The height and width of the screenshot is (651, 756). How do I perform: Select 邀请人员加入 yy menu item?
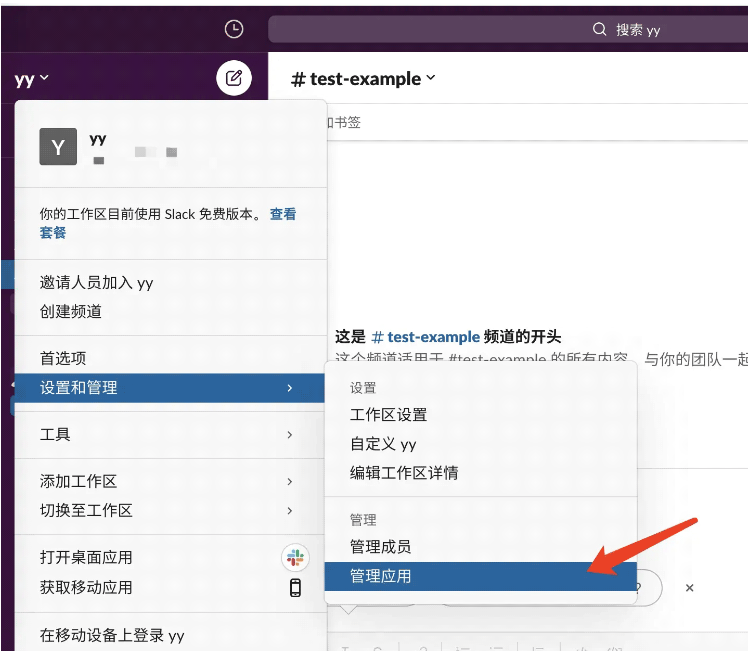[x=171, y=283]
